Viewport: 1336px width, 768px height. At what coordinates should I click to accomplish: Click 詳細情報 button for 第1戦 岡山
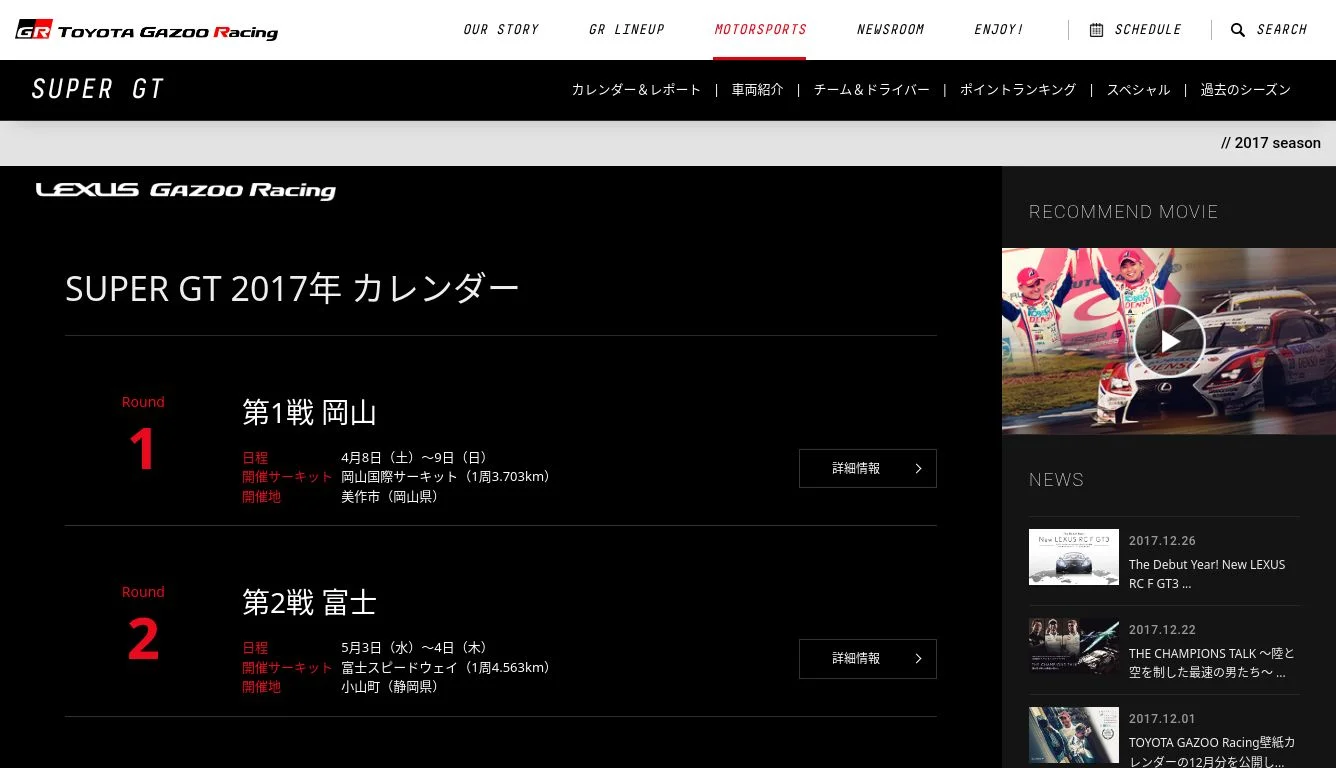pyautogui.click(x=868, y=468)
